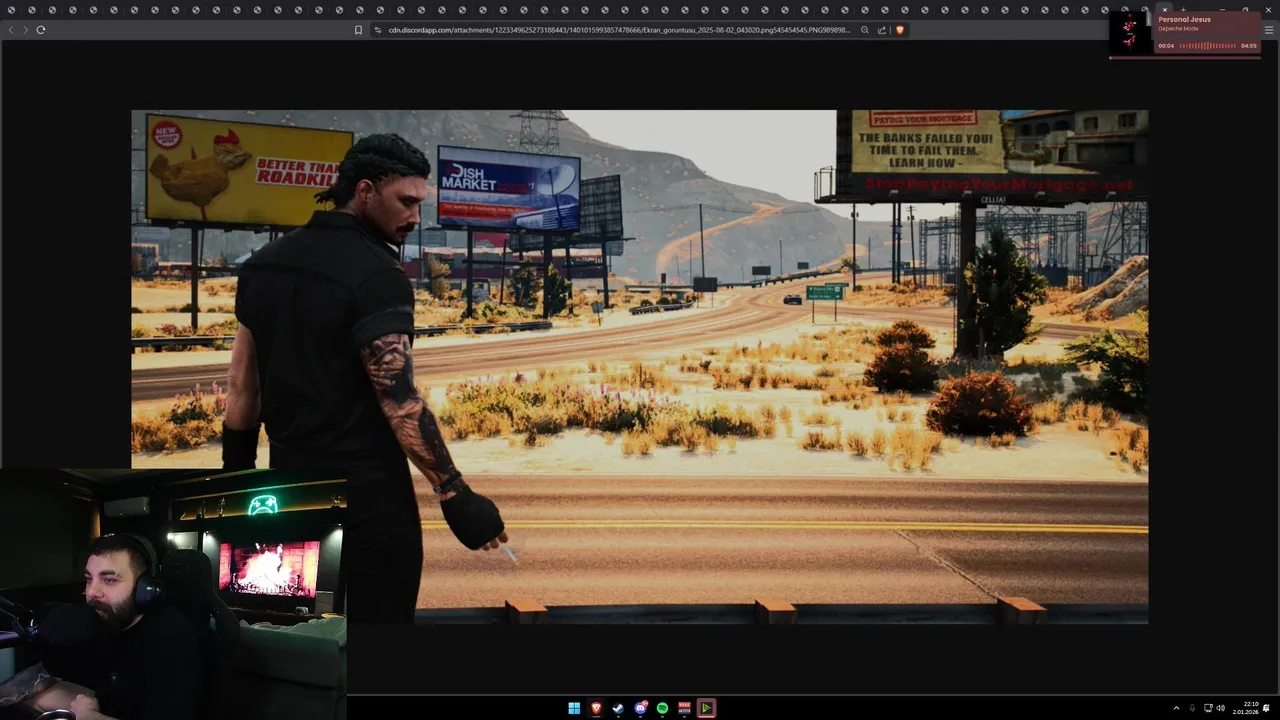
Task: Click the GTA screenshot image
Action: click(x=640, y=367)
